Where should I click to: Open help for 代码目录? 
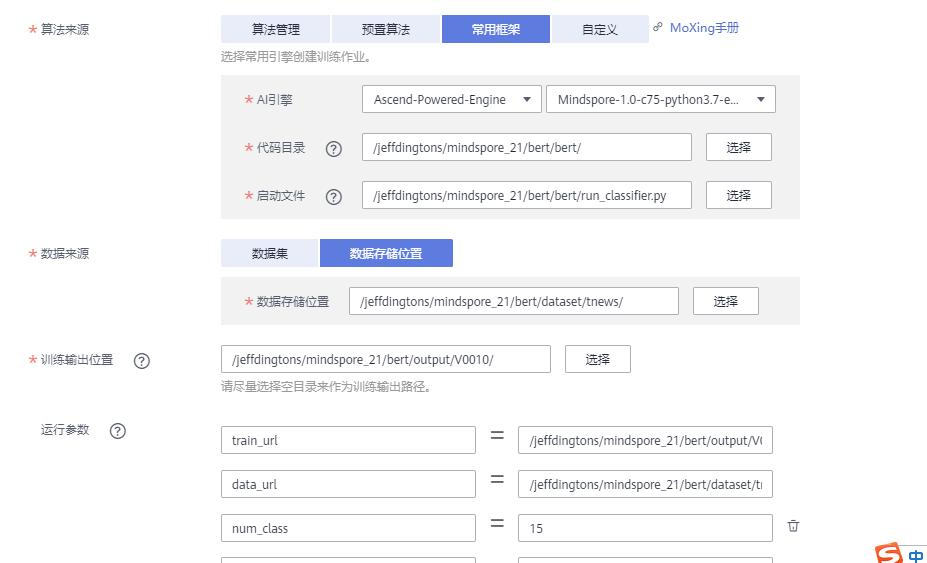pos(333,148)
